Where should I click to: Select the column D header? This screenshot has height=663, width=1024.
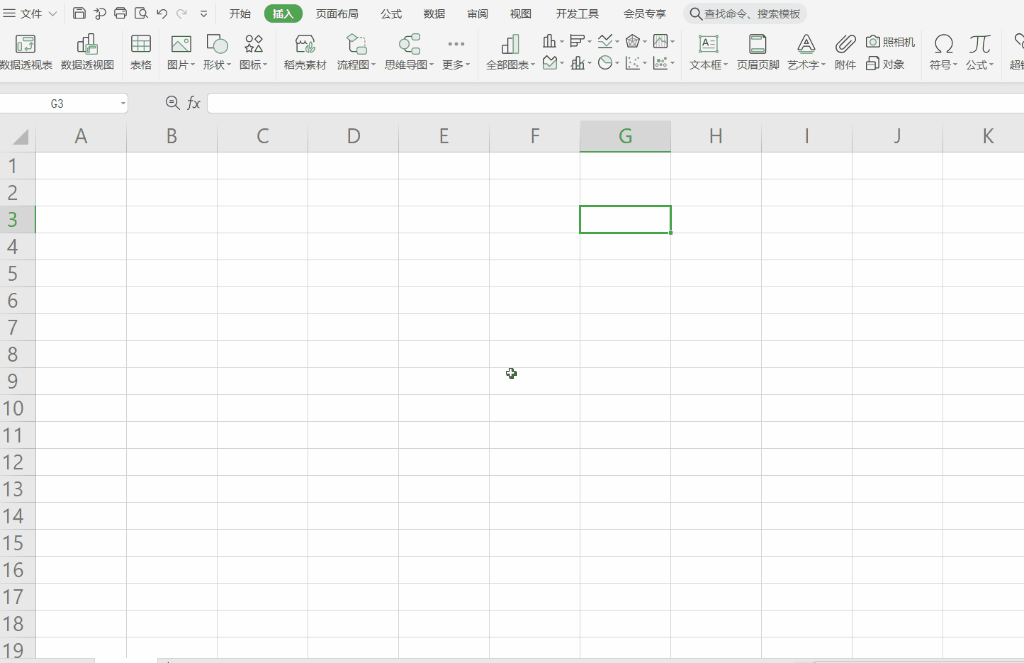pos(353,137)
